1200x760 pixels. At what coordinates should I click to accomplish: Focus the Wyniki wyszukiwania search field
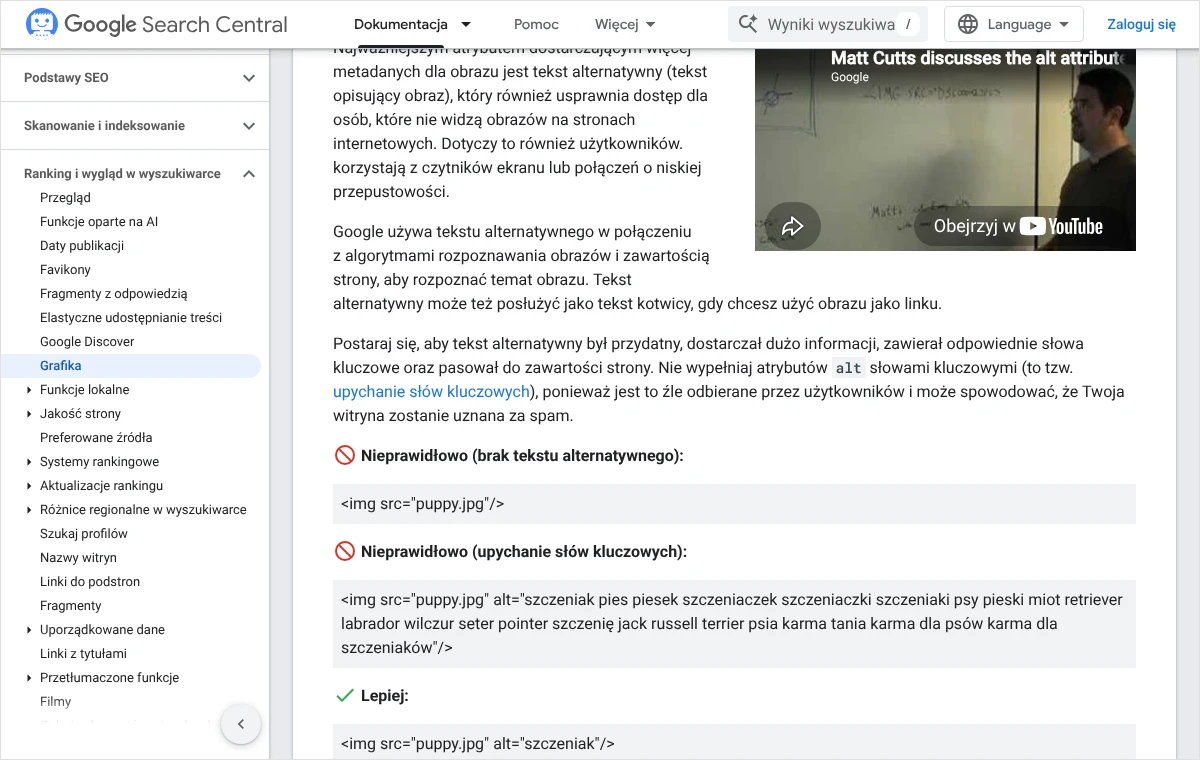click(828, 24)
